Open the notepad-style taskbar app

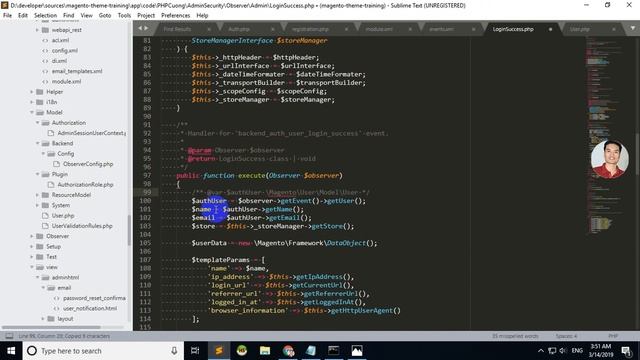(311, 351)
